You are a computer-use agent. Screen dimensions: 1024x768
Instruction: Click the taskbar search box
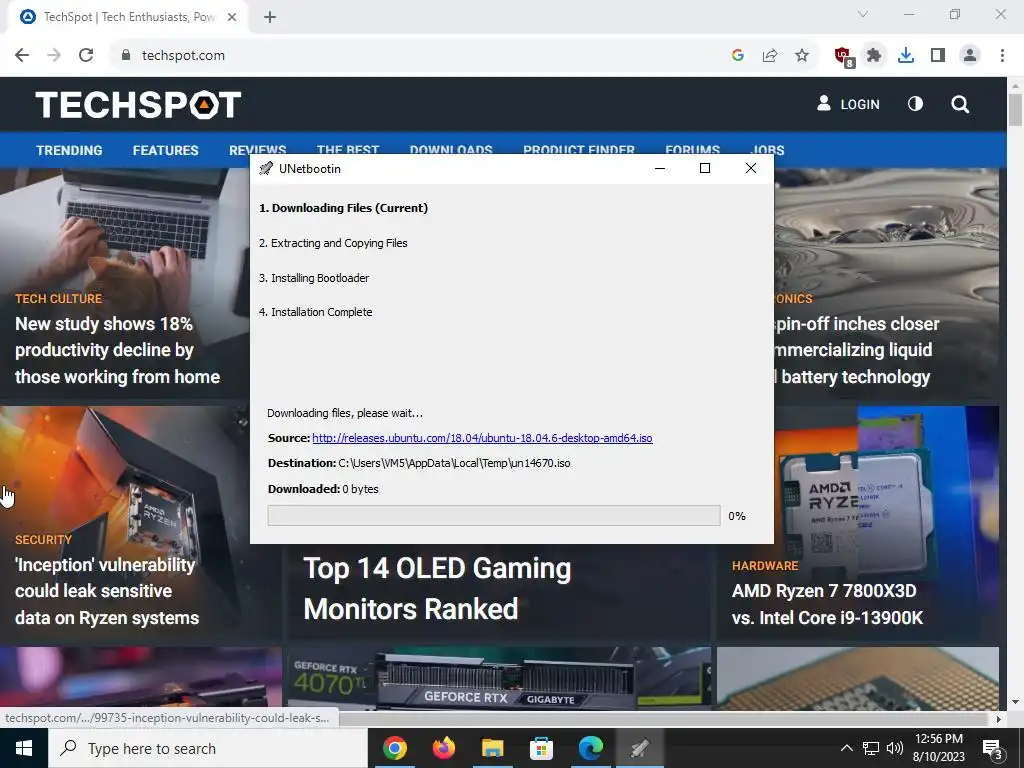click(208, 748)
